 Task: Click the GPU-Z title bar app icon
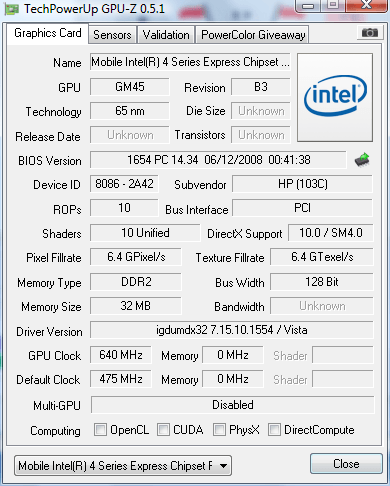pos(11,9)
